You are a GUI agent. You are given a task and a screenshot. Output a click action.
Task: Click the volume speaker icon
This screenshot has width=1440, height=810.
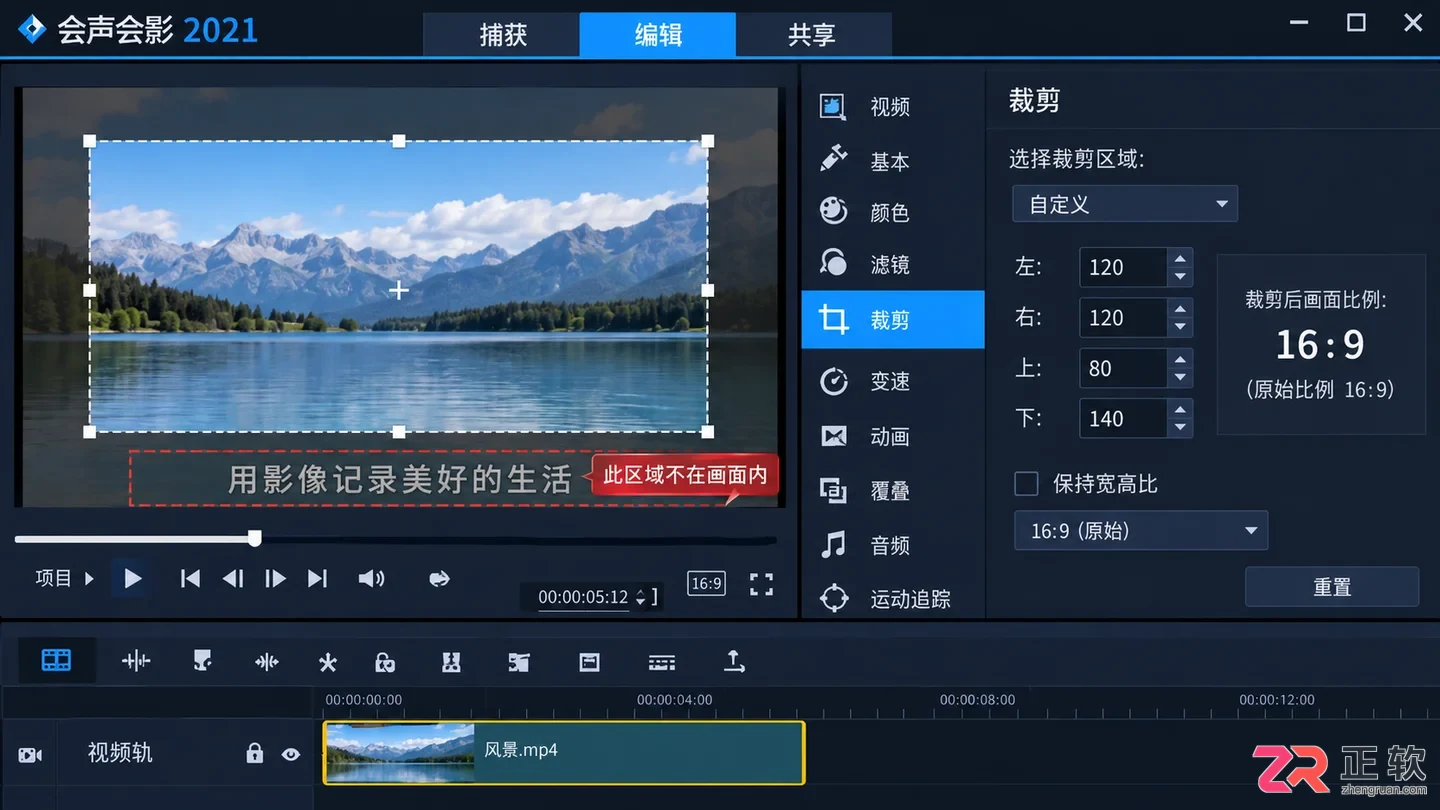(x=371, y=578)
